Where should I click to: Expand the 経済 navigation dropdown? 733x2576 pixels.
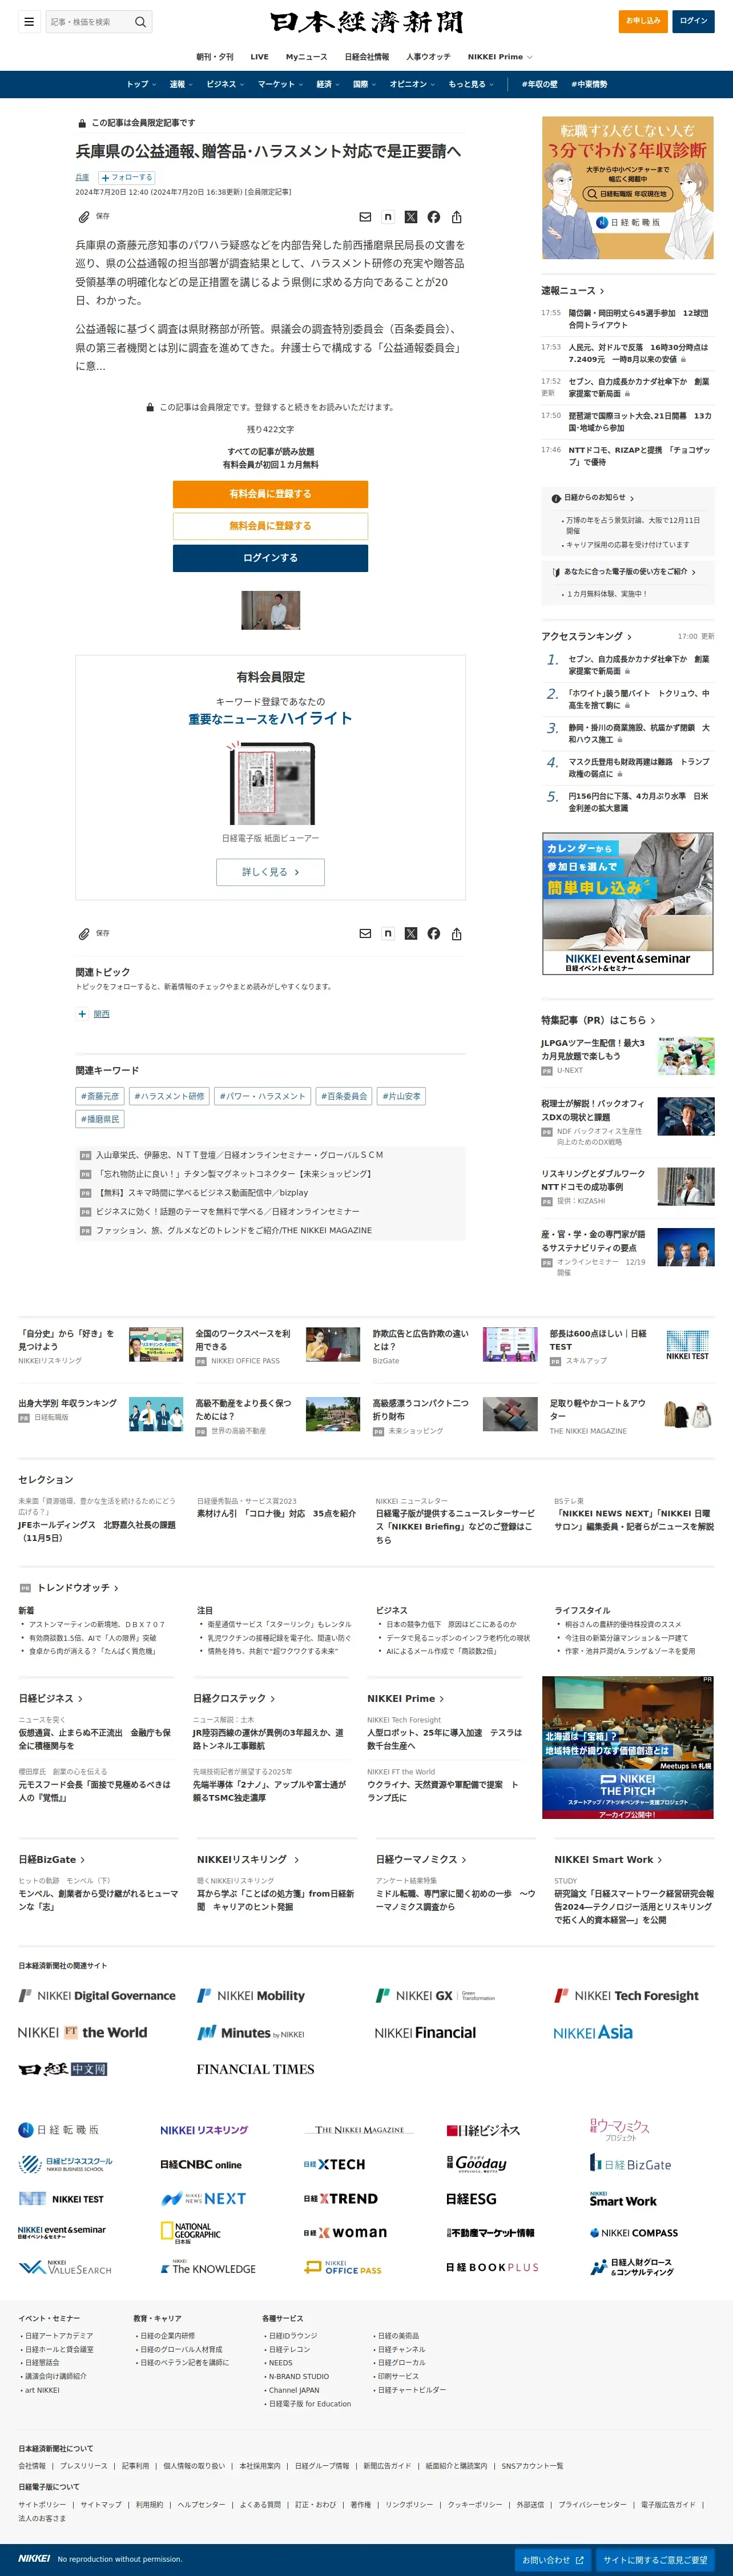pos(328,85)
